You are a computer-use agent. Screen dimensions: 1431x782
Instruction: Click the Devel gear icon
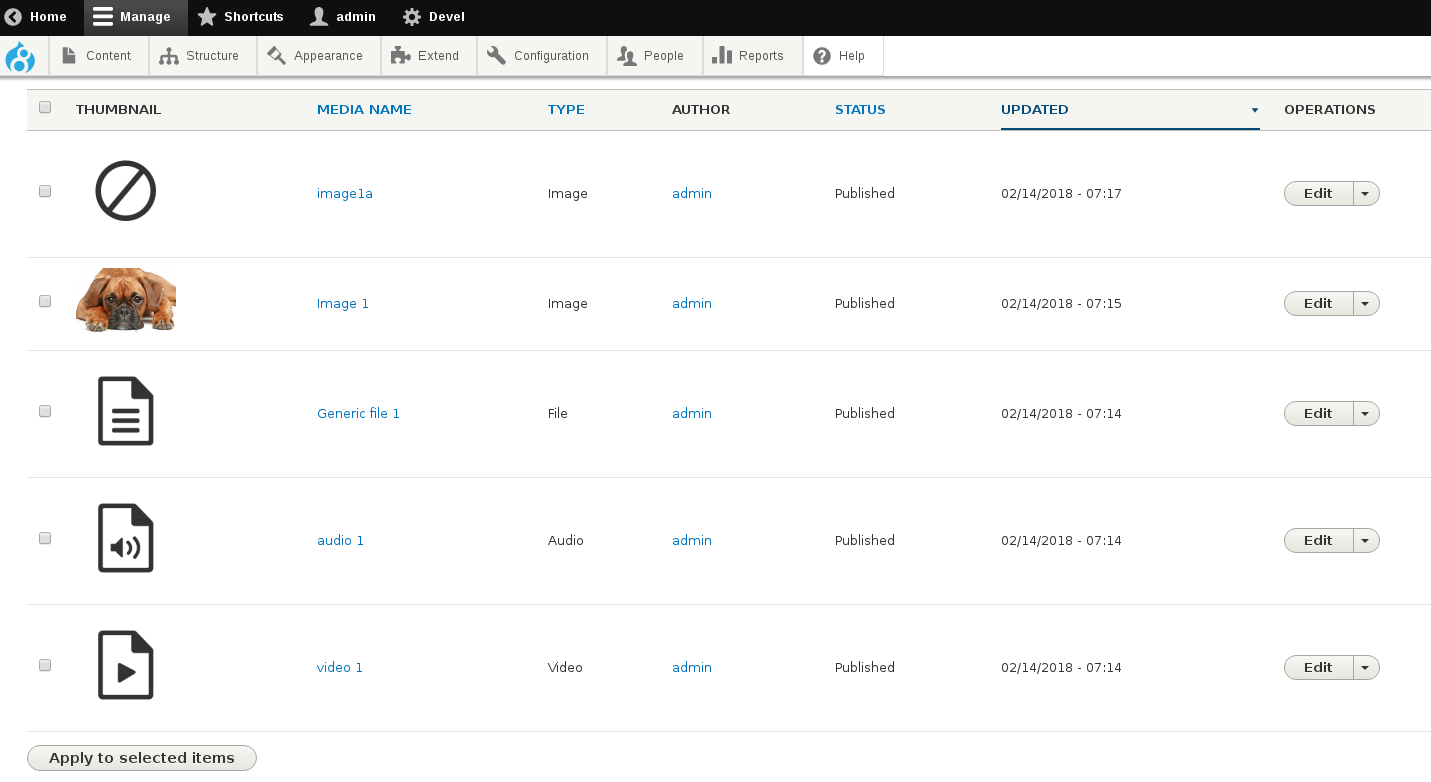click(412, 17)
